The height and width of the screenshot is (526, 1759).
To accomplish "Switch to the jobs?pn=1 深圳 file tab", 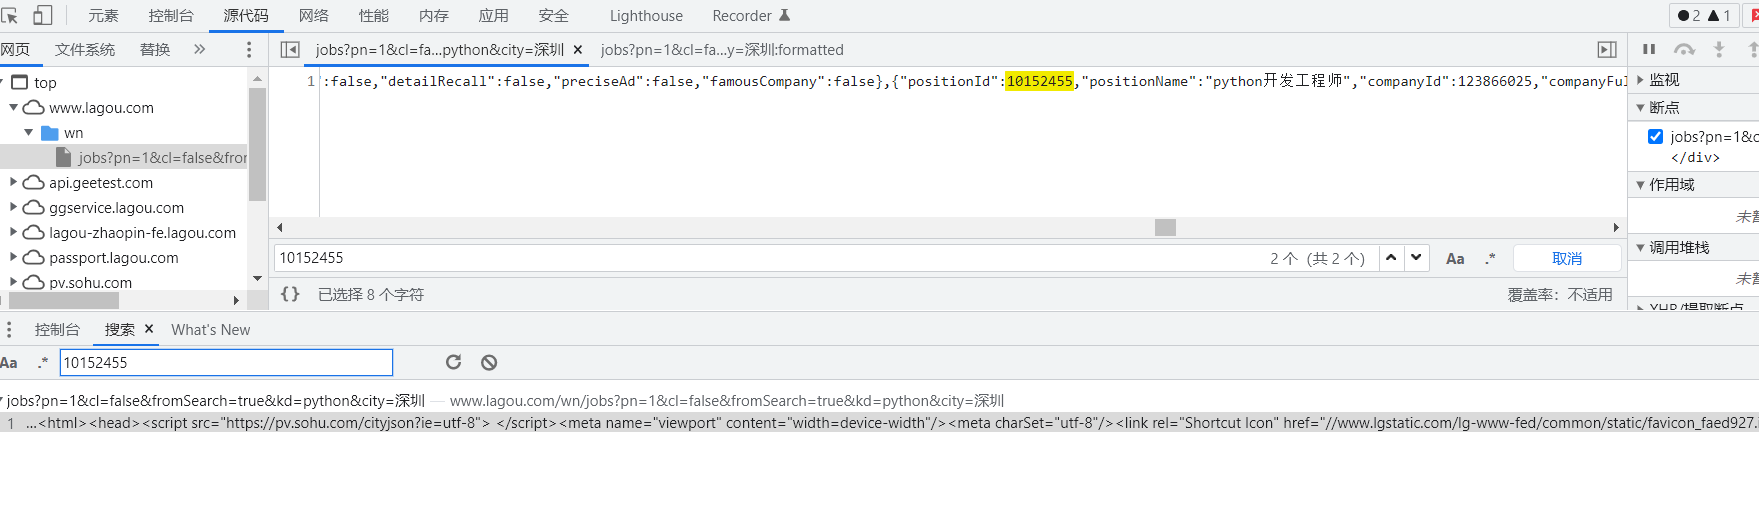I will pos(440,49).
